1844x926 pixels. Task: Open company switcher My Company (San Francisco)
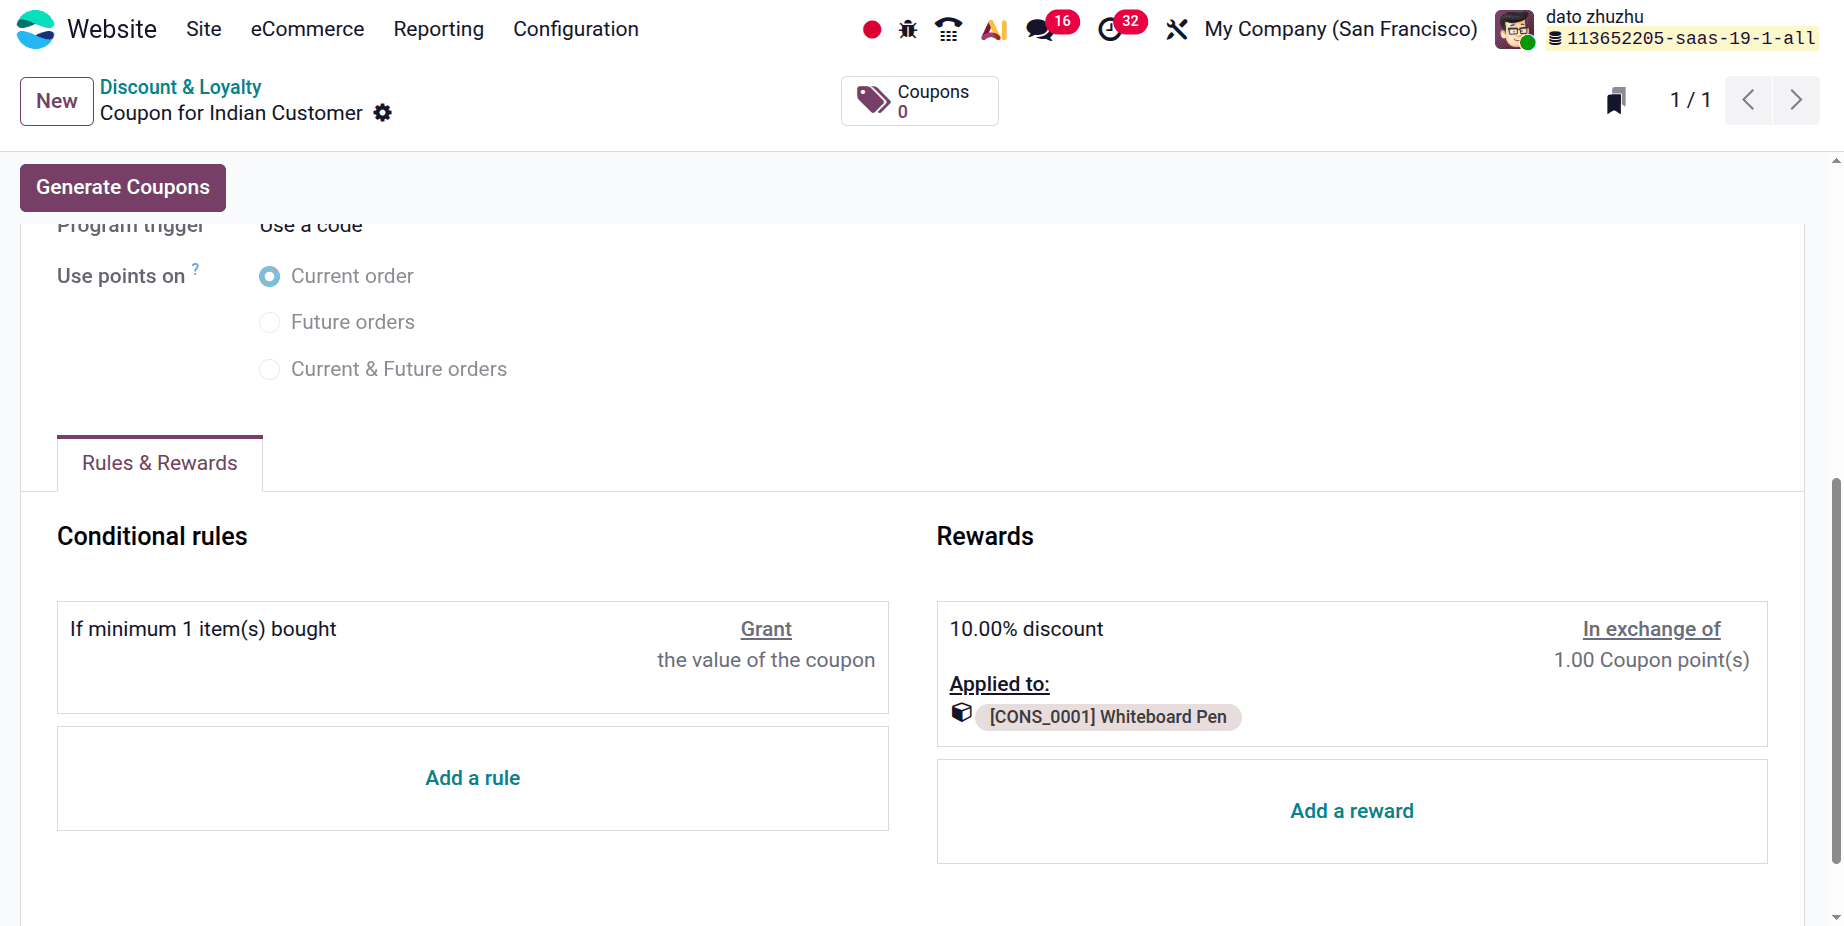[x=1341, y=29]
